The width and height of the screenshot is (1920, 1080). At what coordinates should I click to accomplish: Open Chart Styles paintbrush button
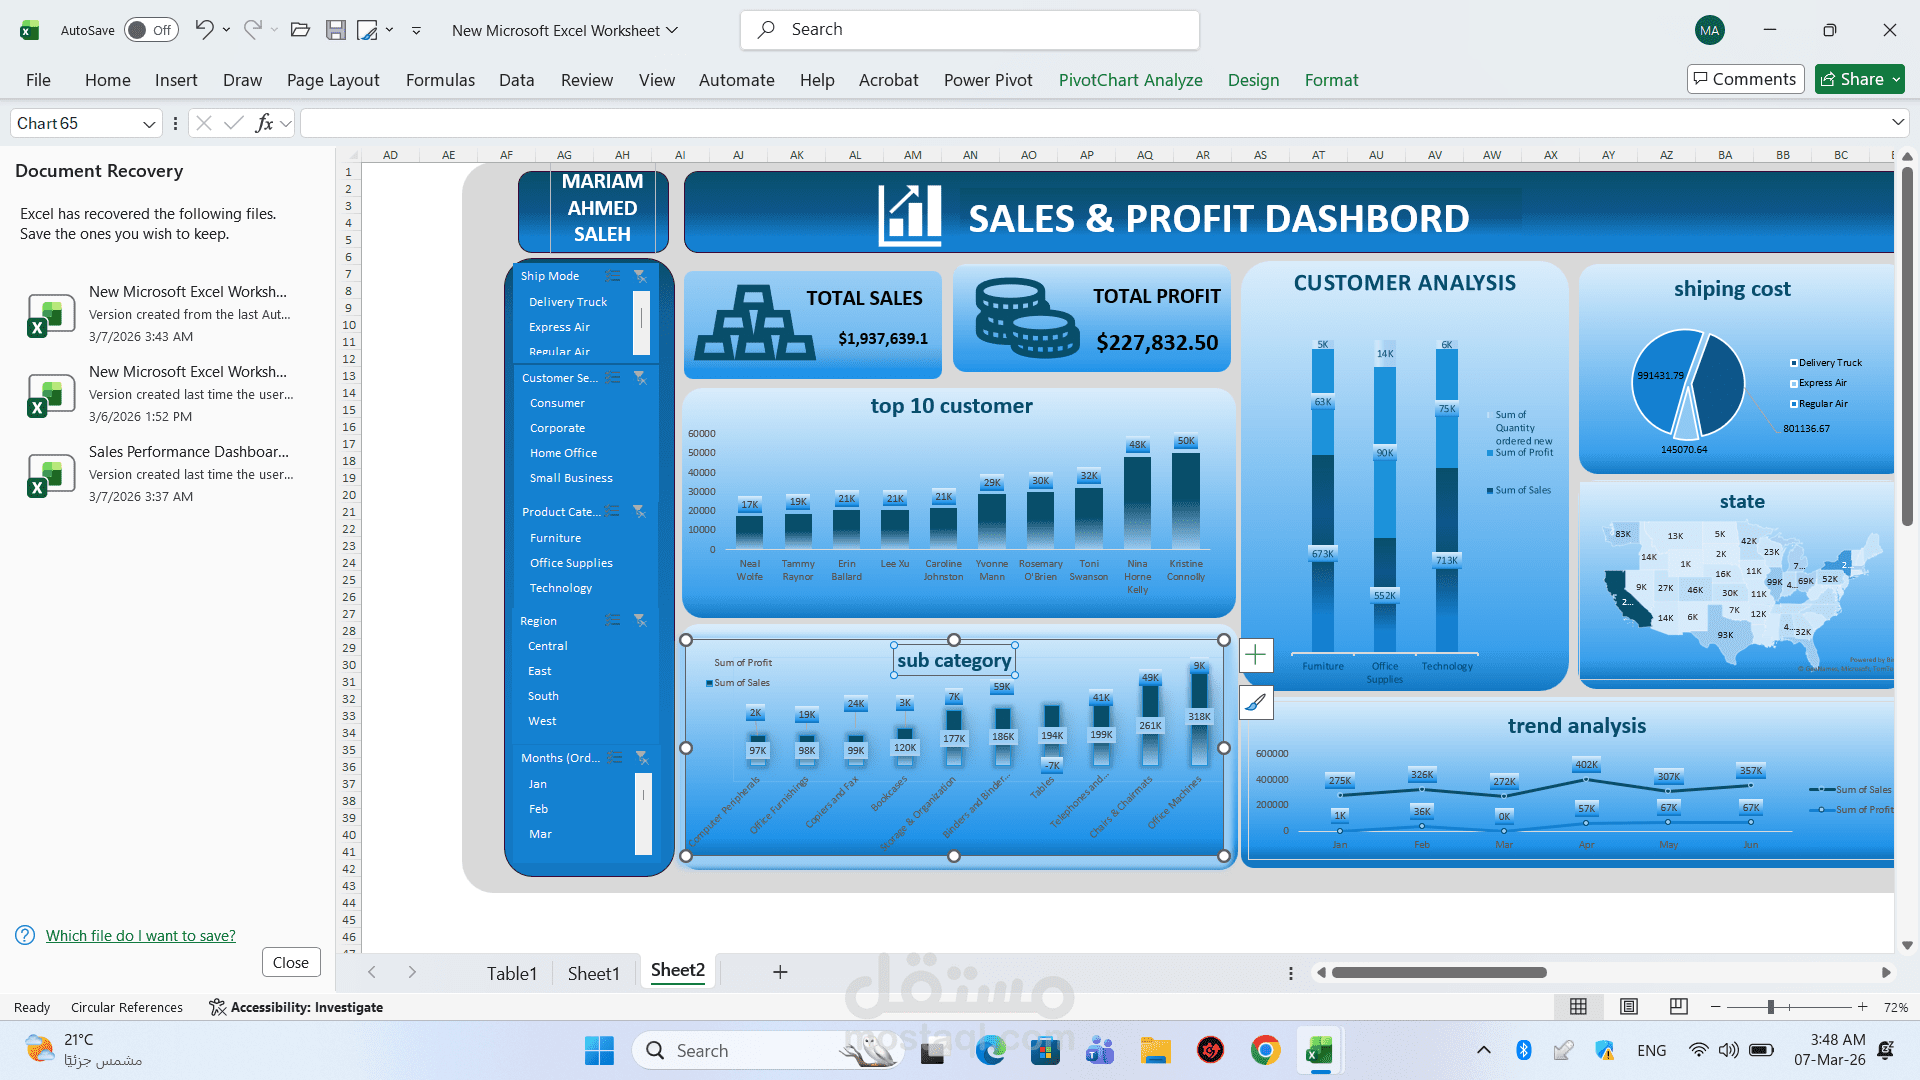pyautogui.click(x=1256, y=702)
